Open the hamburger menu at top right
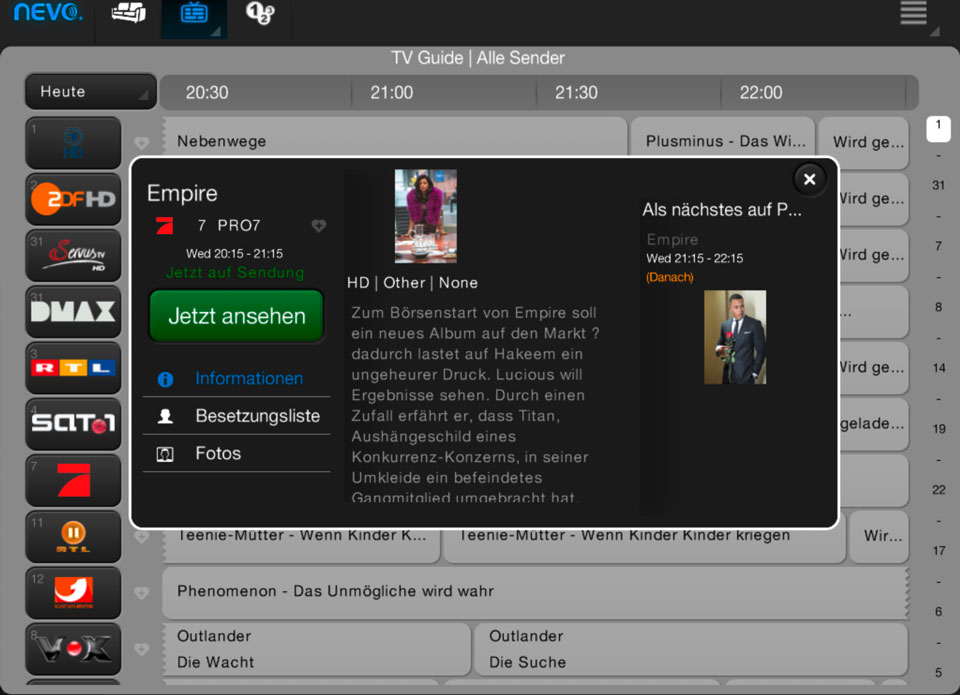 [913, 14]
